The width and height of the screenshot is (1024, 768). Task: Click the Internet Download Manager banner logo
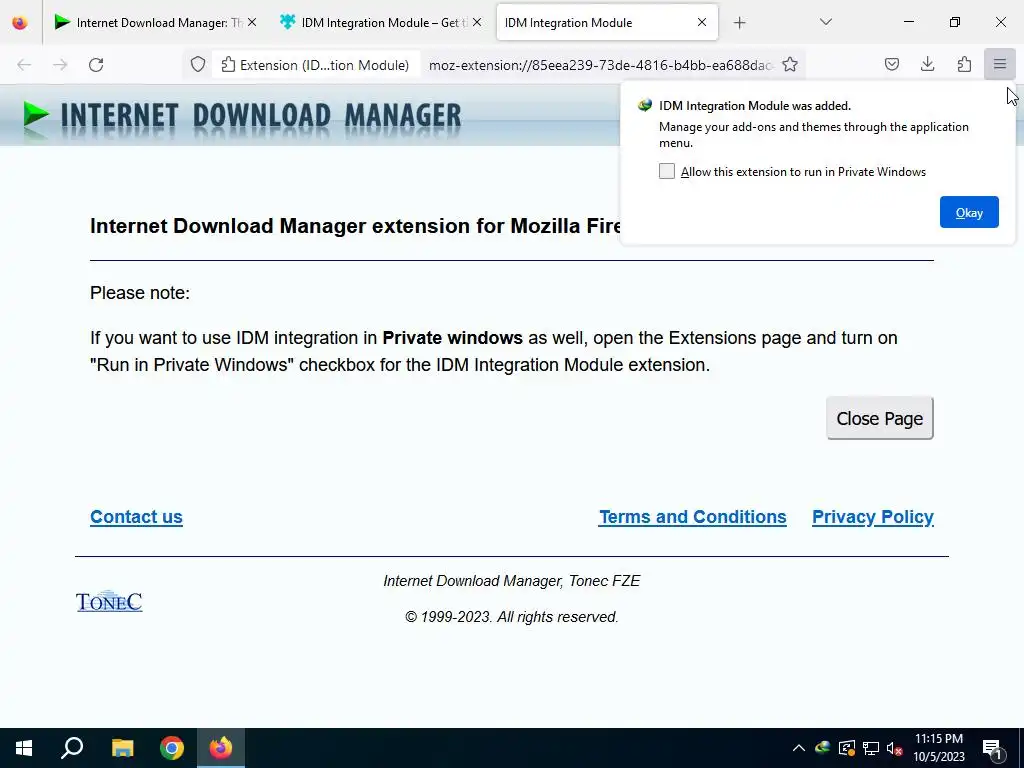click(x=242, y=116)
